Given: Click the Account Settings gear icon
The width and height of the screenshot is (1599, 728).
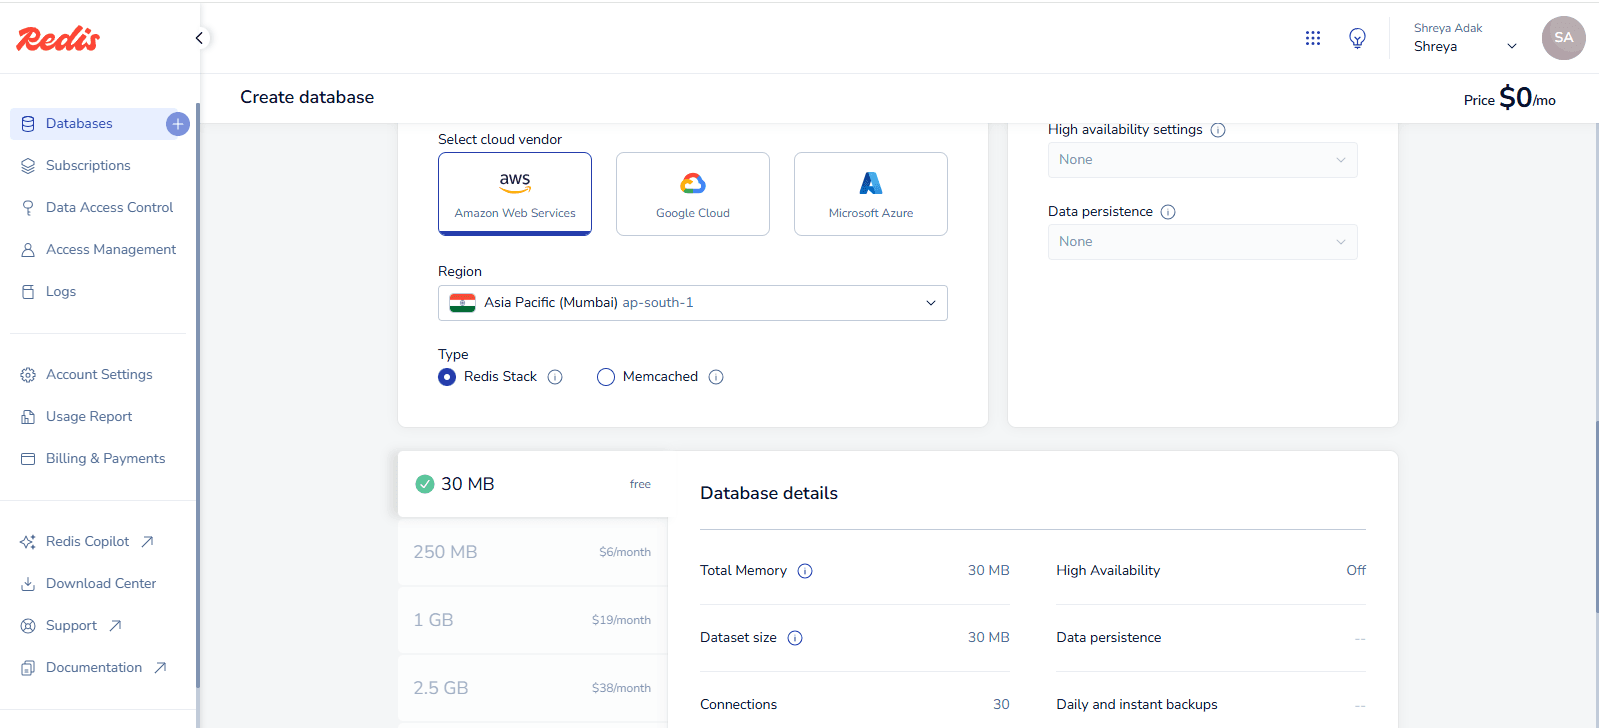Looking at the screenshot, I should (28, 375).
